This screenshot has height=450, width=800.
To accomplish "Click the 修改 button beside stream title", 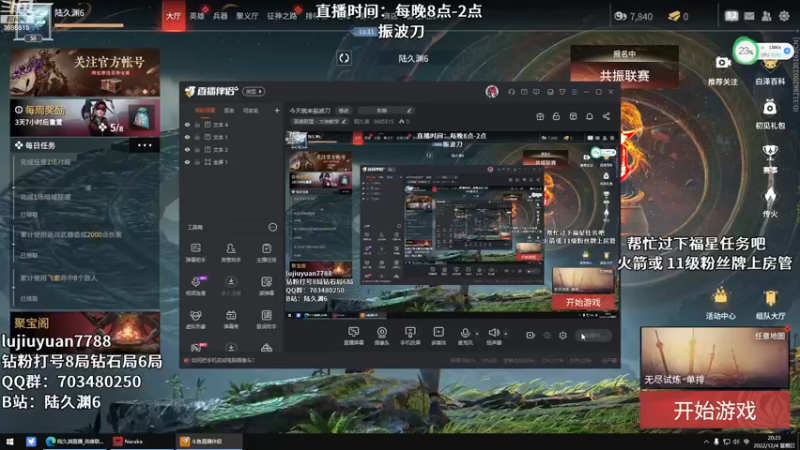I will tap(344, 110).
